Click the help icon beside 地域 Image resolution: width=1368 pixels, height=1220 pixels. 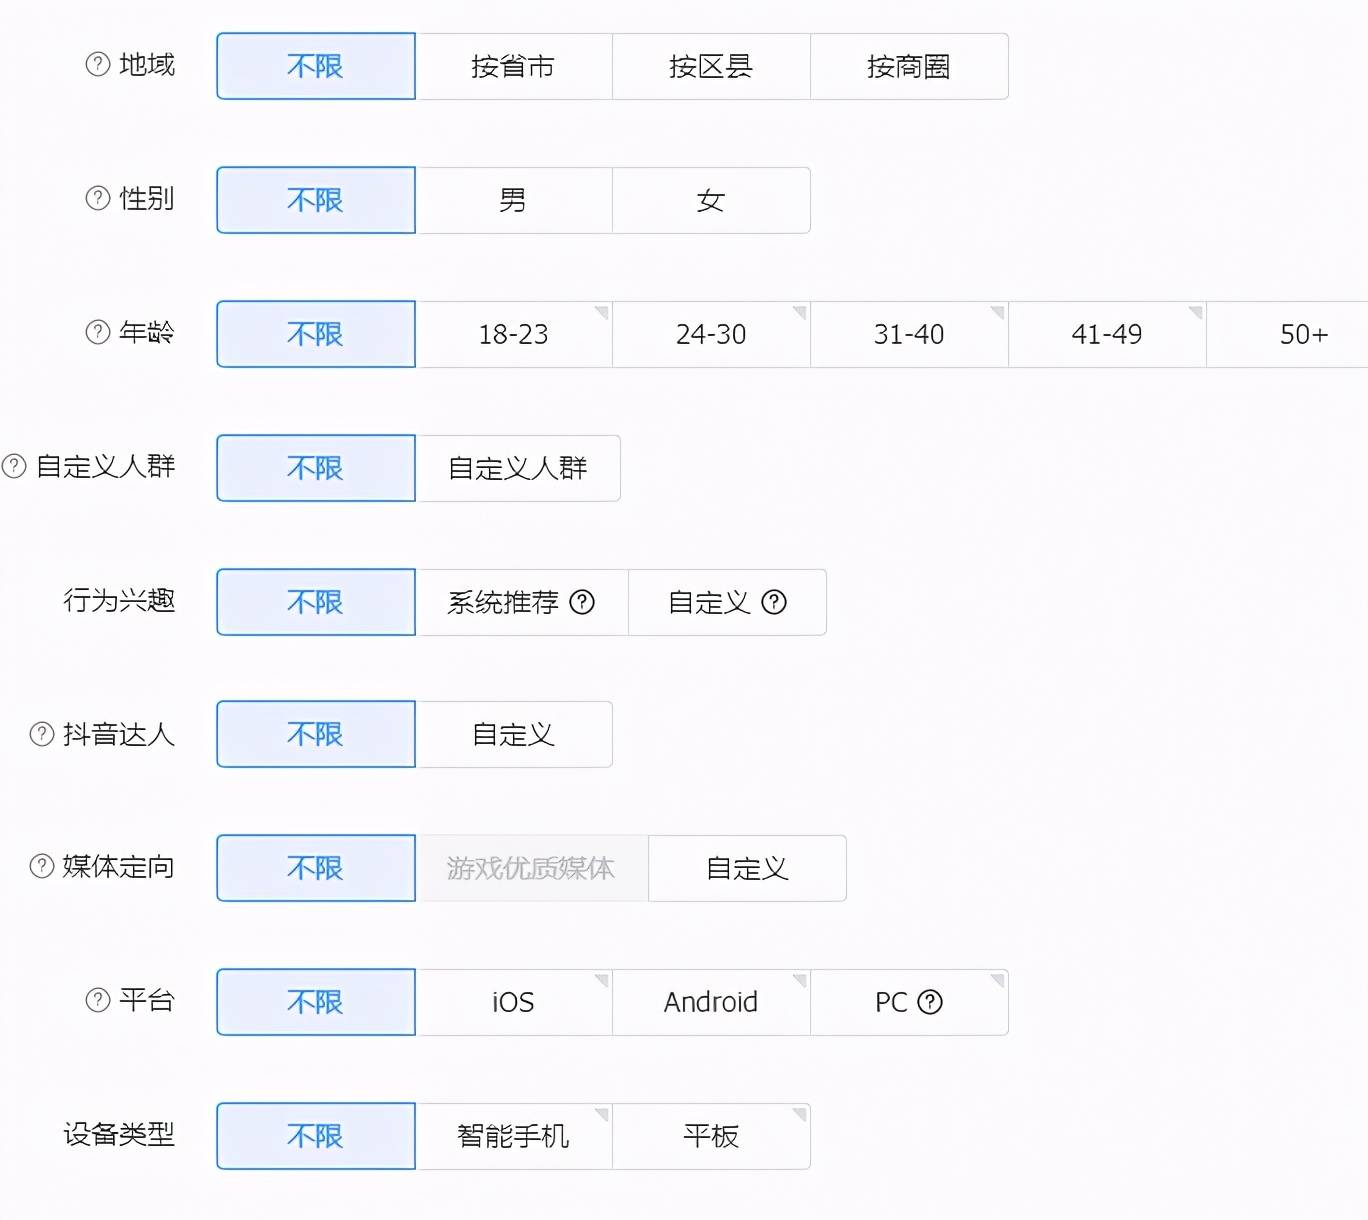(98, 65)
